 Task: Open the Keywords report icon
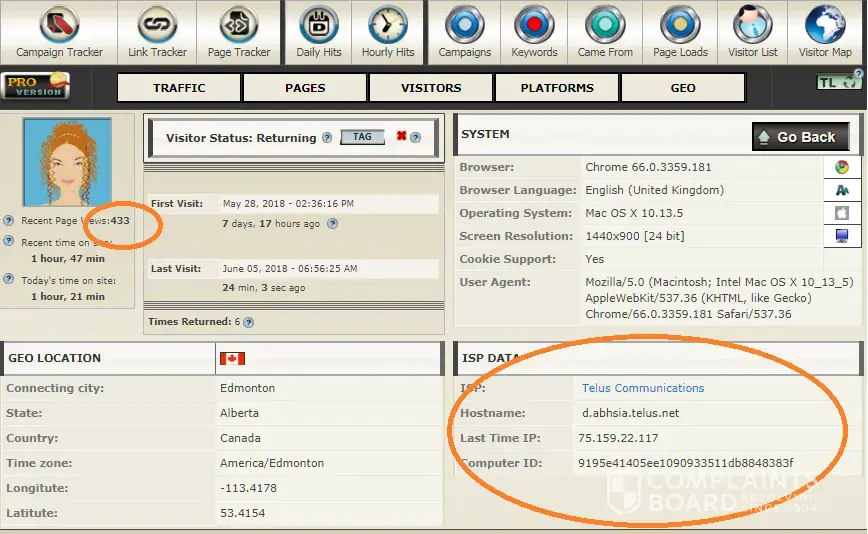point(534,32)
